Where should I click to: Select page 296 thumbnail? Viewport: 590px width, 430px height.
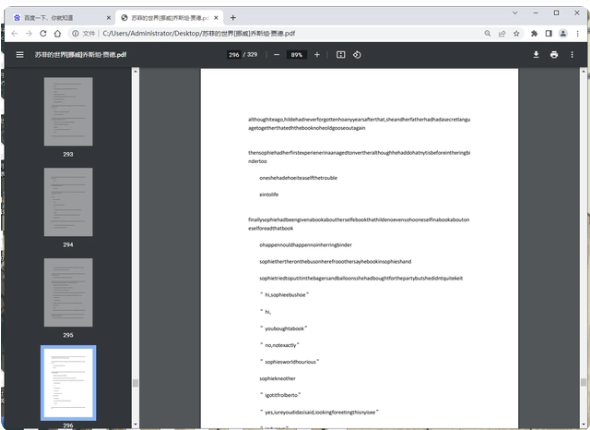point(68,383)
